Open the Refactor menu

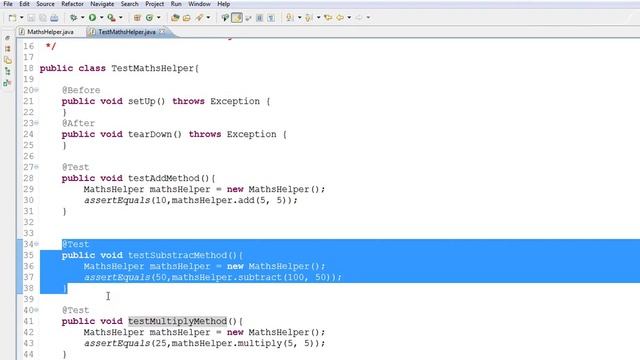coord(72,4)
